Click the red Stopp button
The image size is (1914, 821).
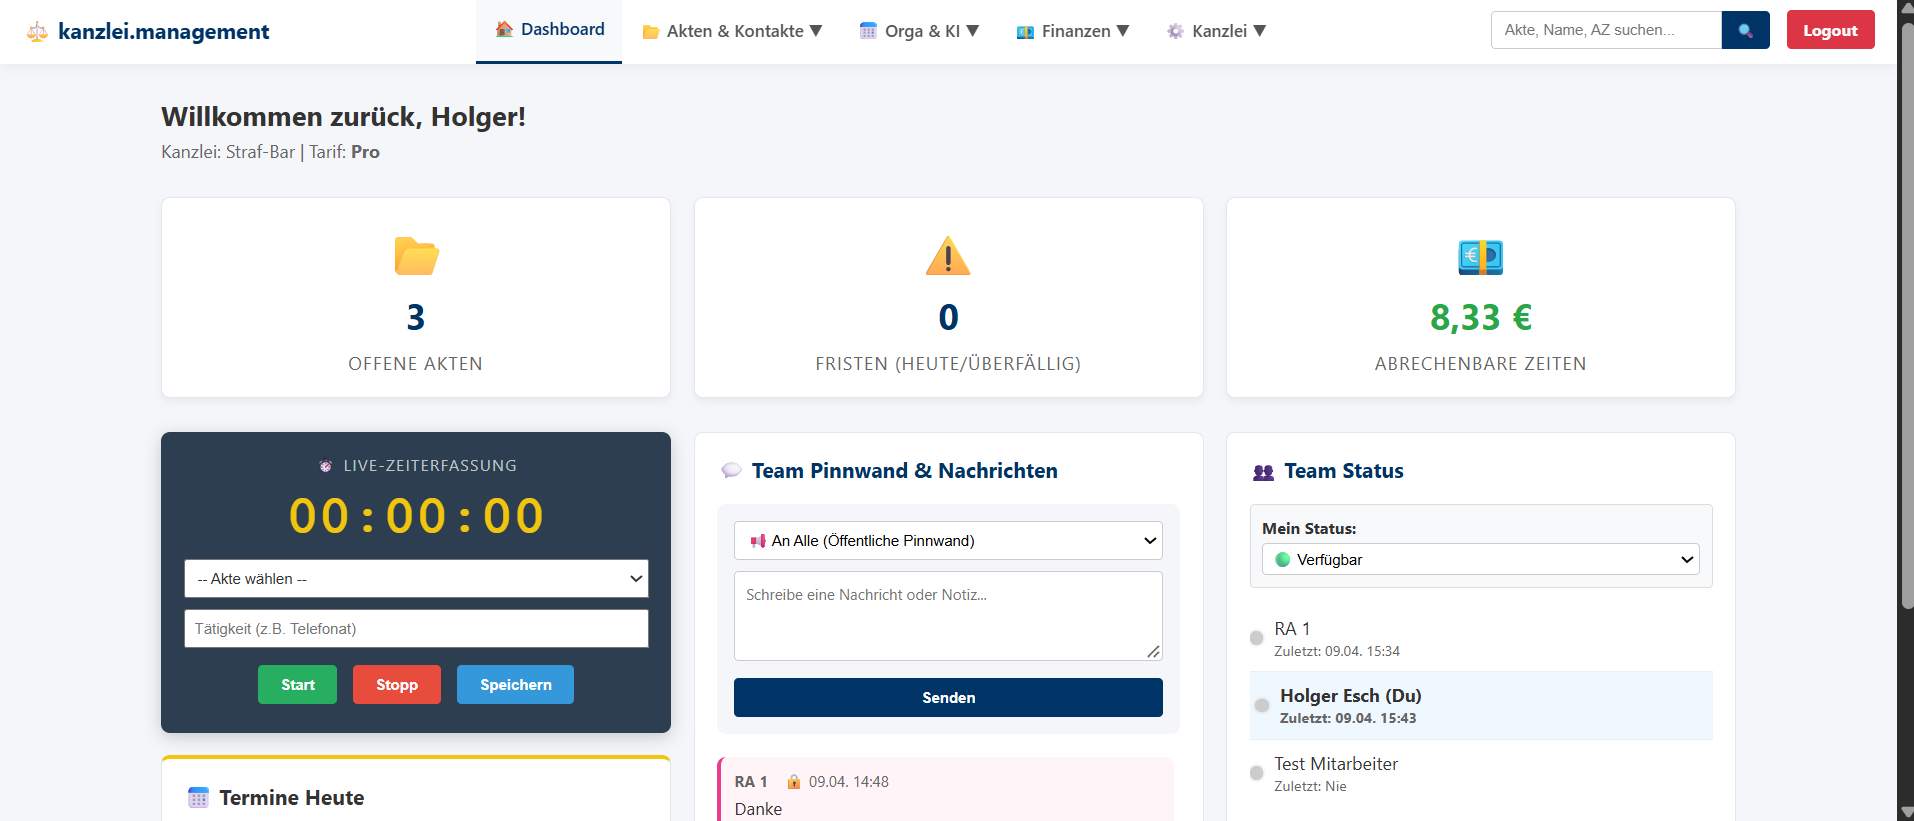[x=397, y=685]
